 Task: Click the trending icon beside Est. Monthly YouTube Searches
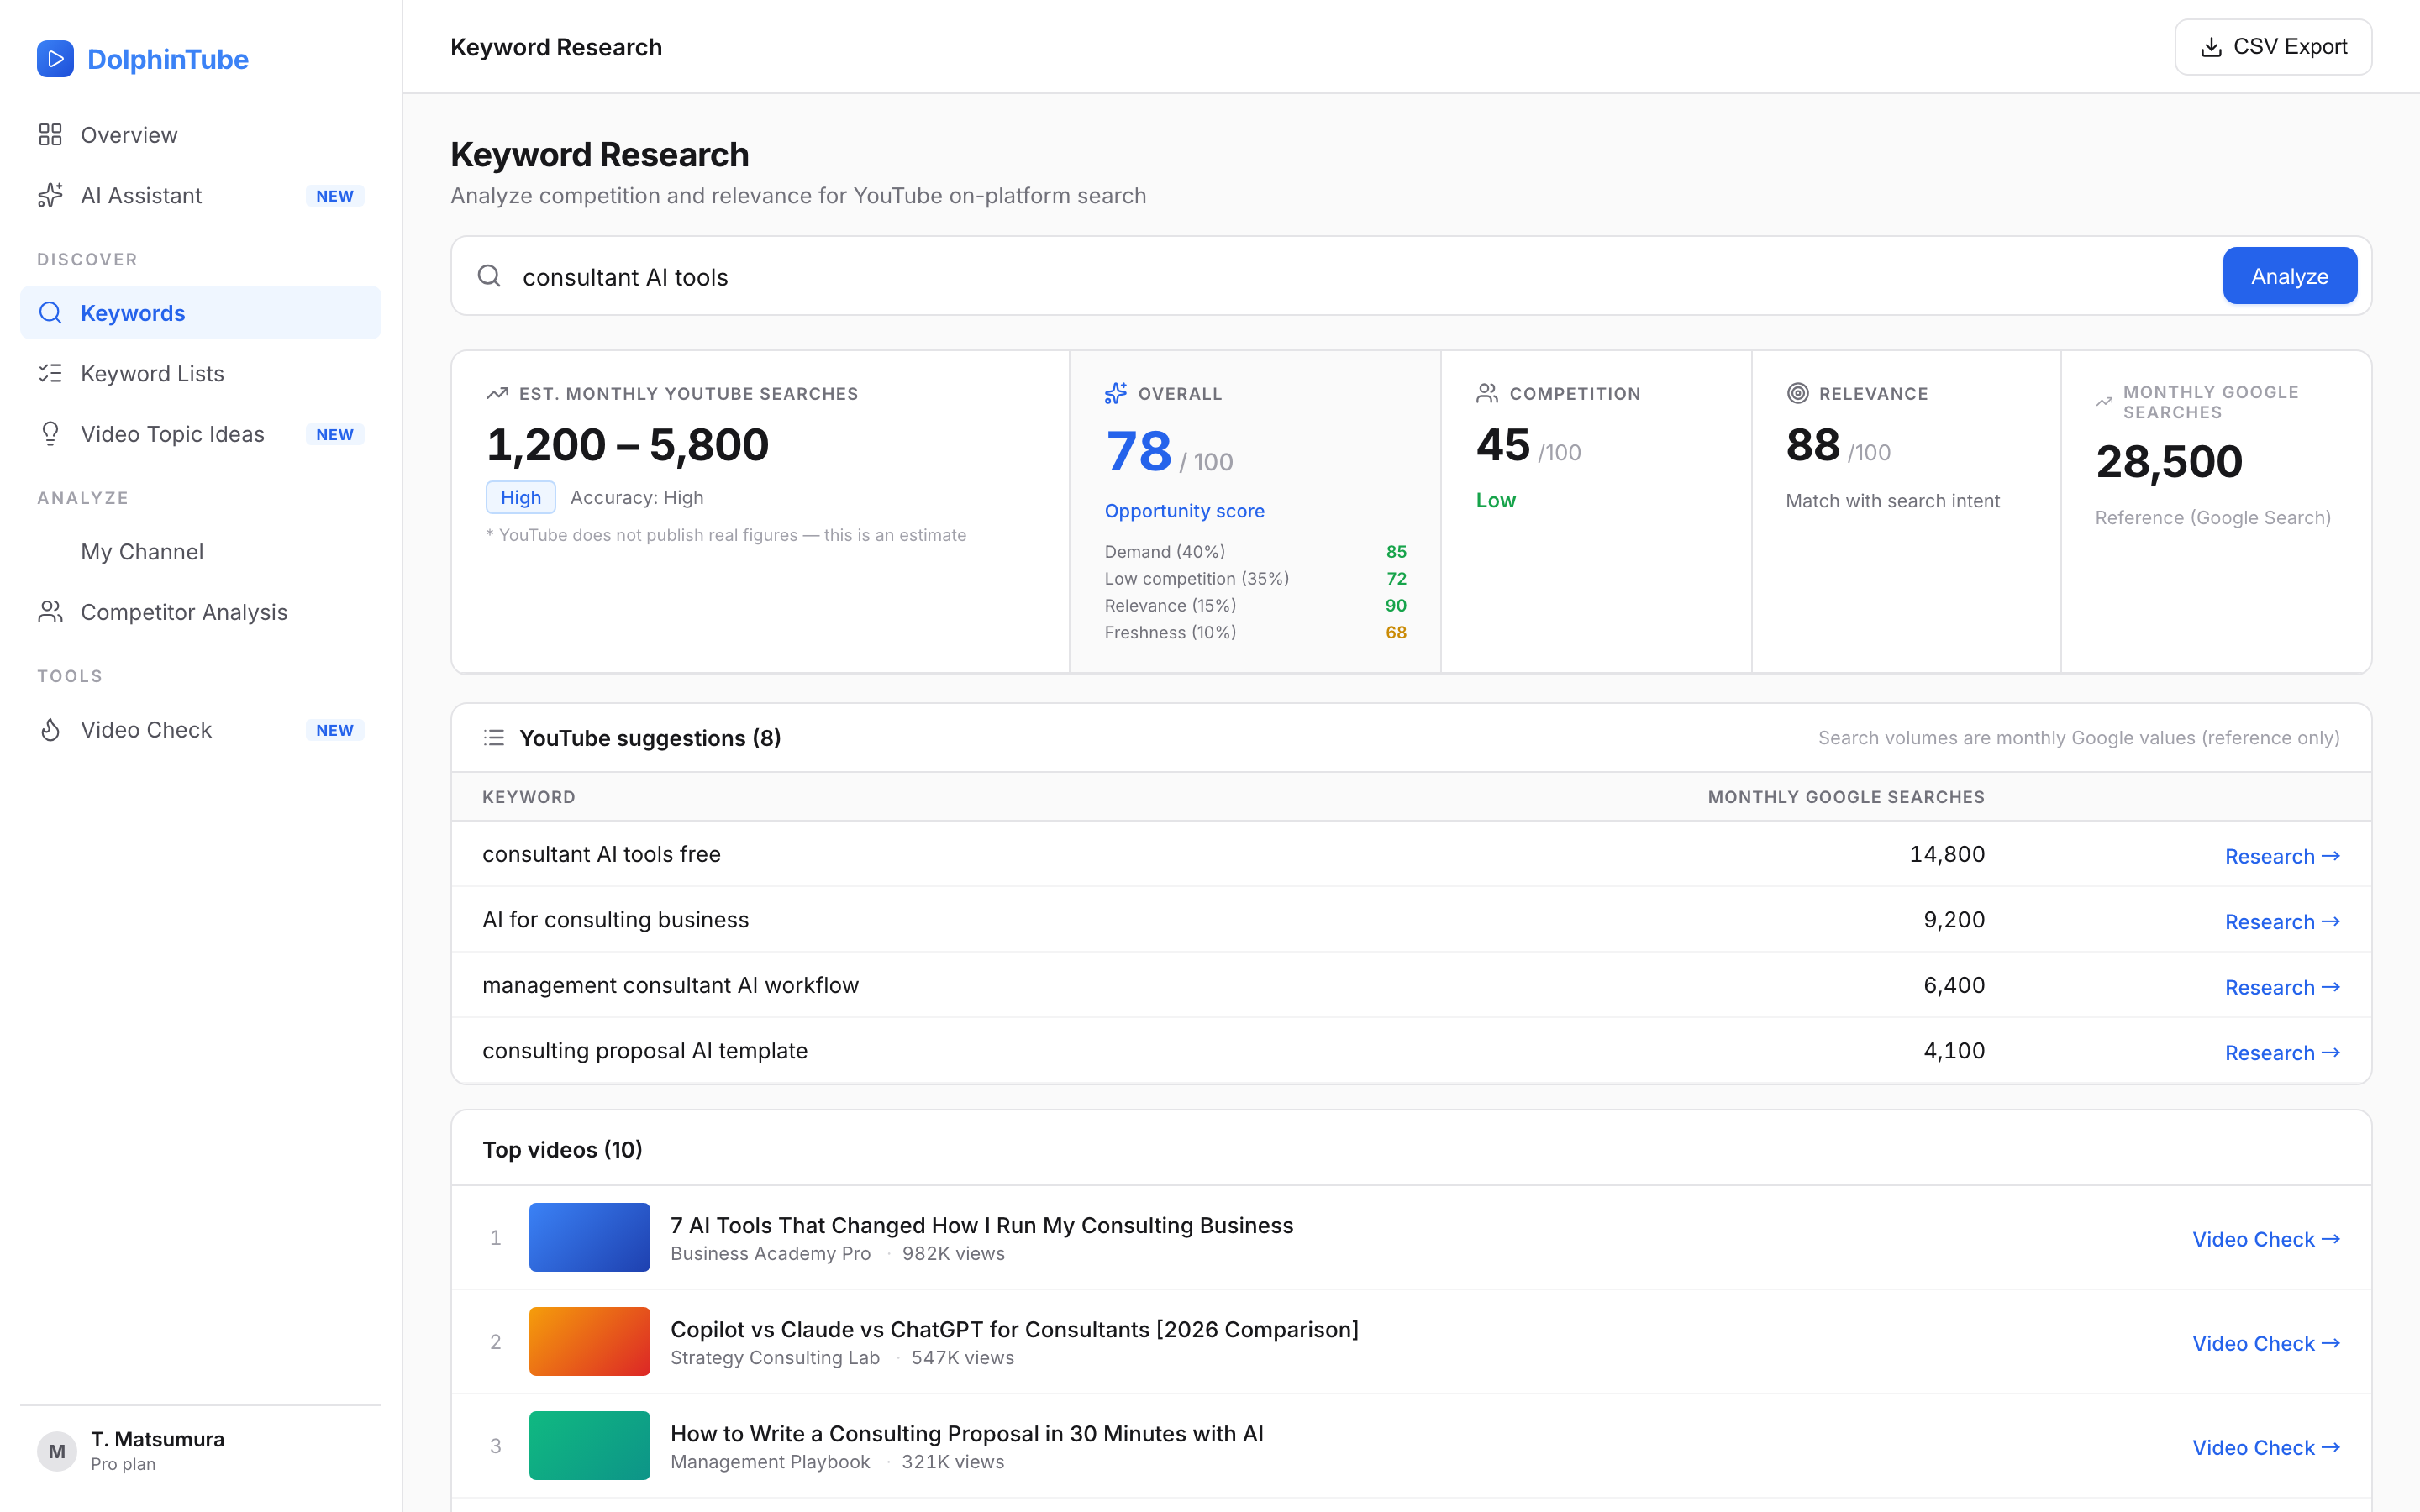pyautogui.click(x=497, y=394)
